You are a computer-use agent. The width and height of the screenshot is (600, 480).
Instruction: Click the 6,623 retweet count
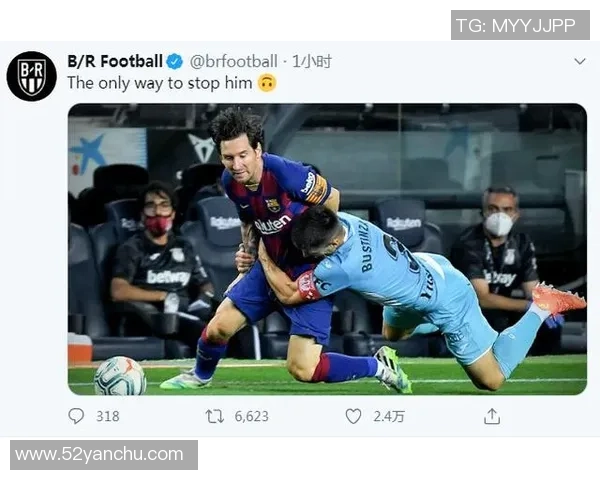click(x=250, y=416)
